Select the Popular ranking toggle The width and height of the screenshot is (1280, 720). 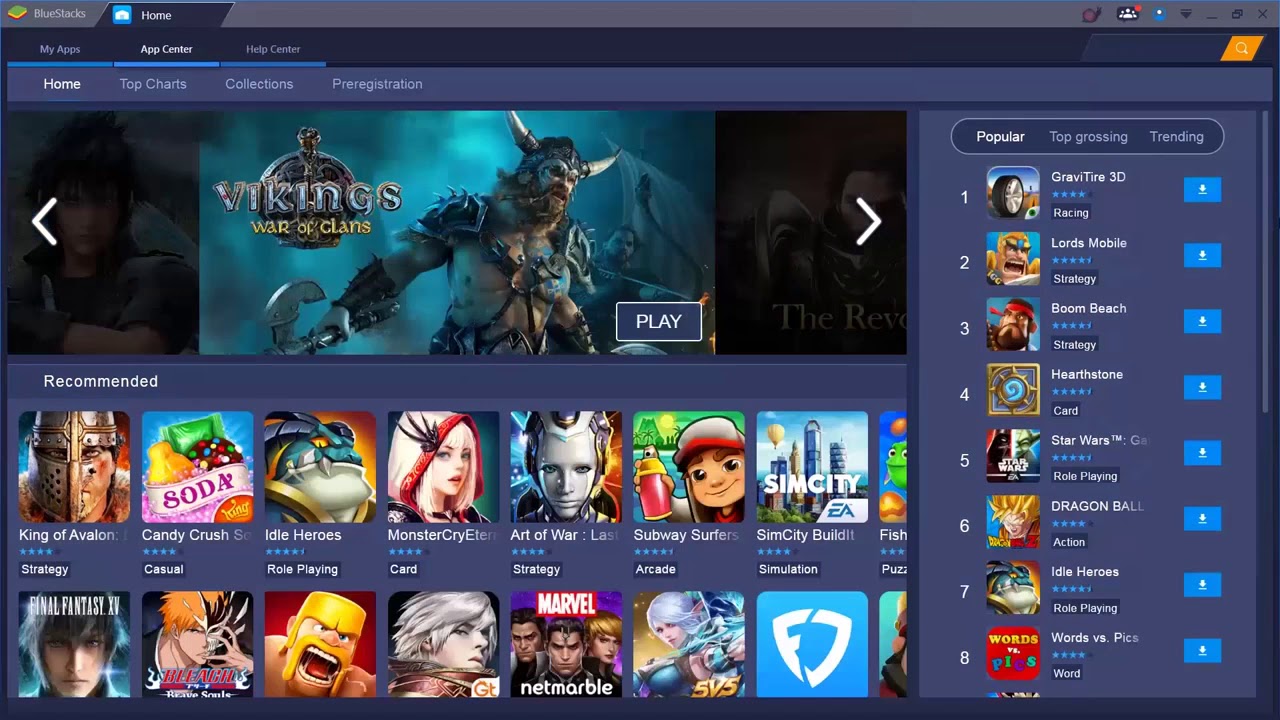coord(1000,137)
